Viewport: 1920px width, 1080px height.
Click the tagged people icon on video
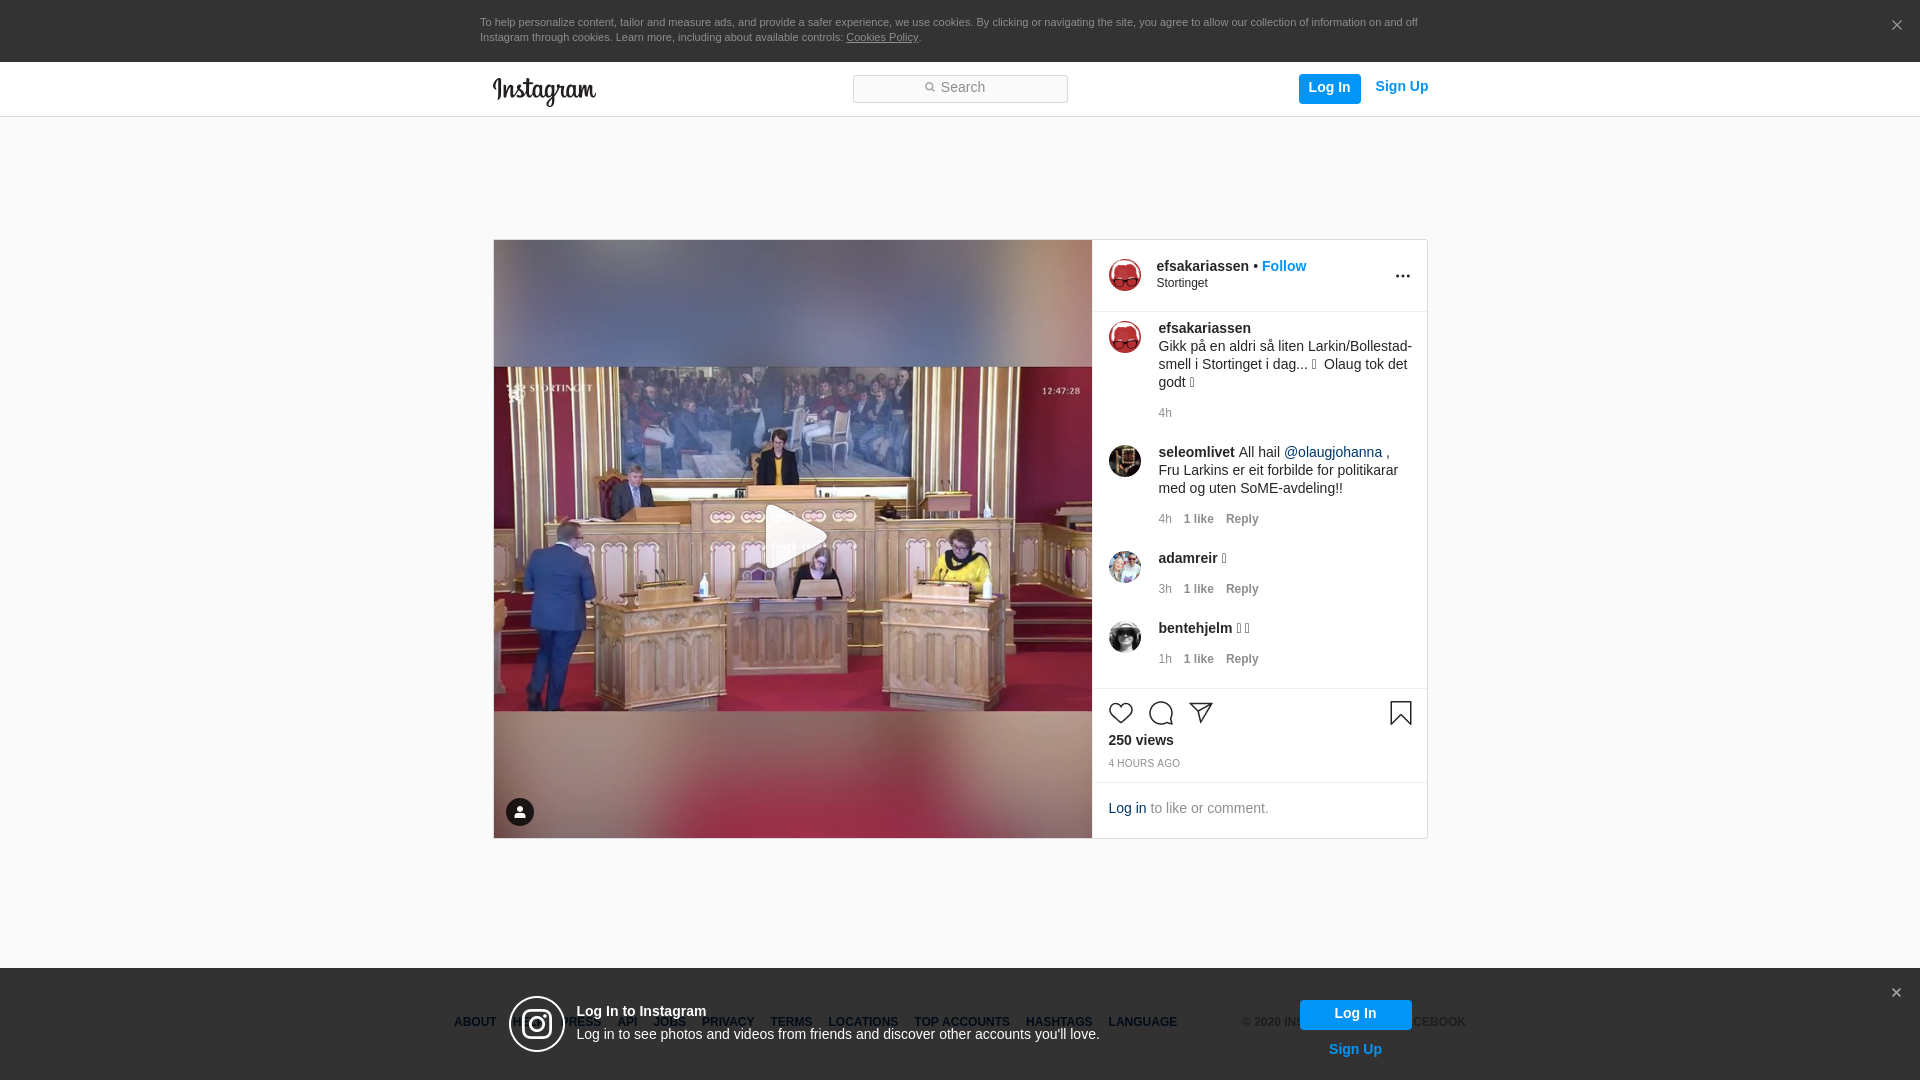point(520,812)
